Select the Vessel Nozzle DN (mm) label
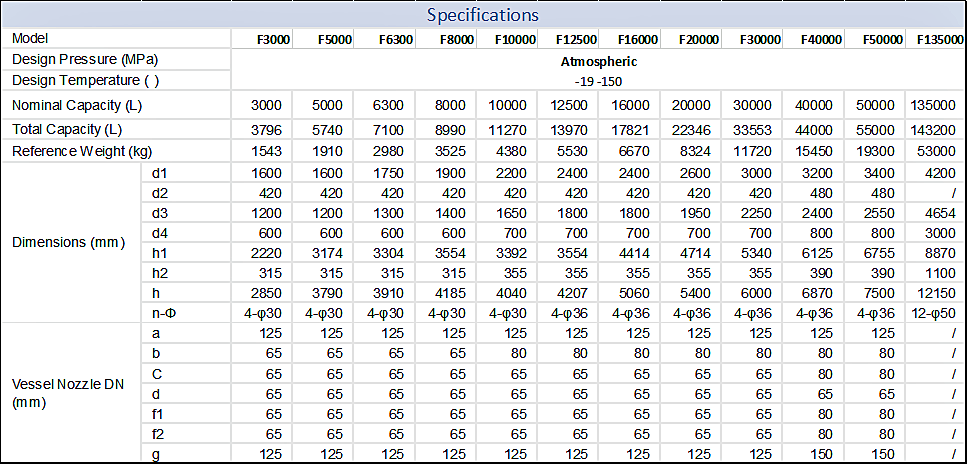 point(67,392)
